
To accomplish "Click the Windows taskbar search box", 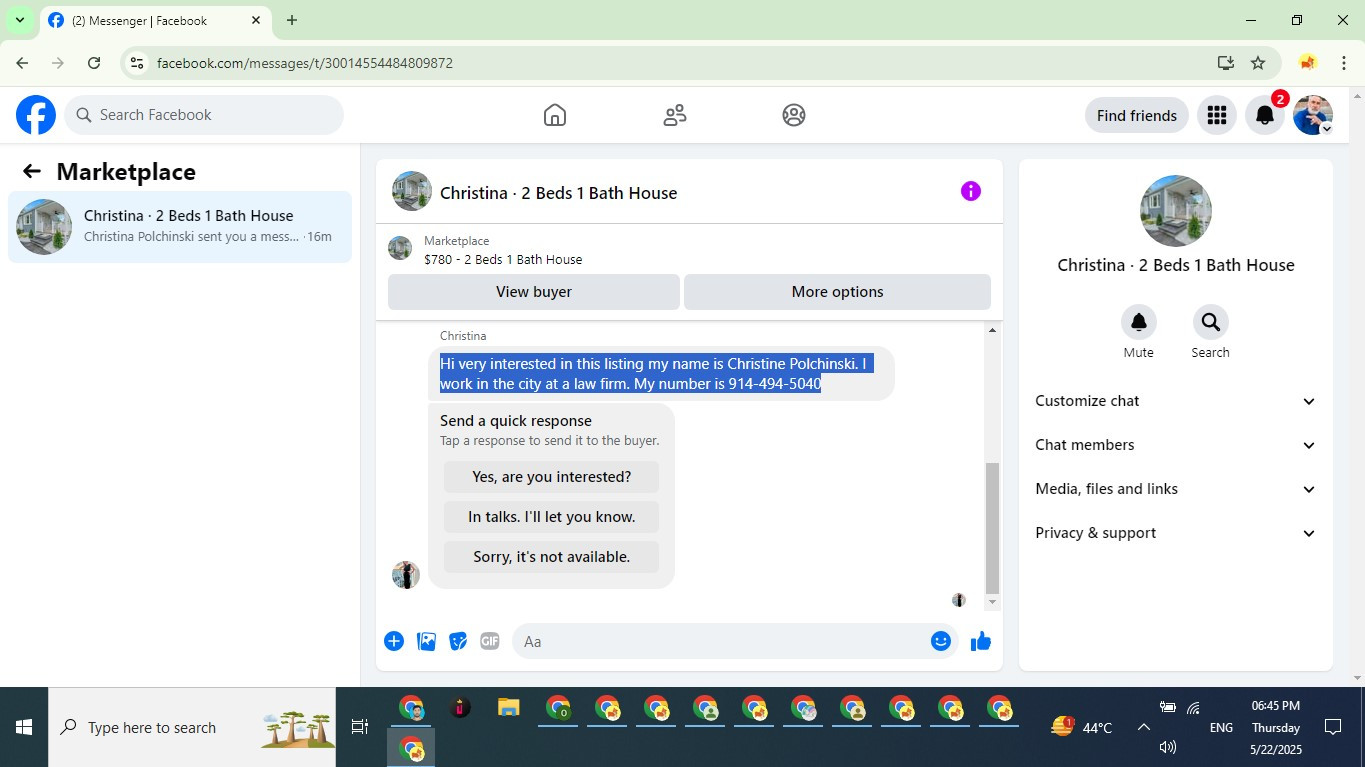I will 192,727.
